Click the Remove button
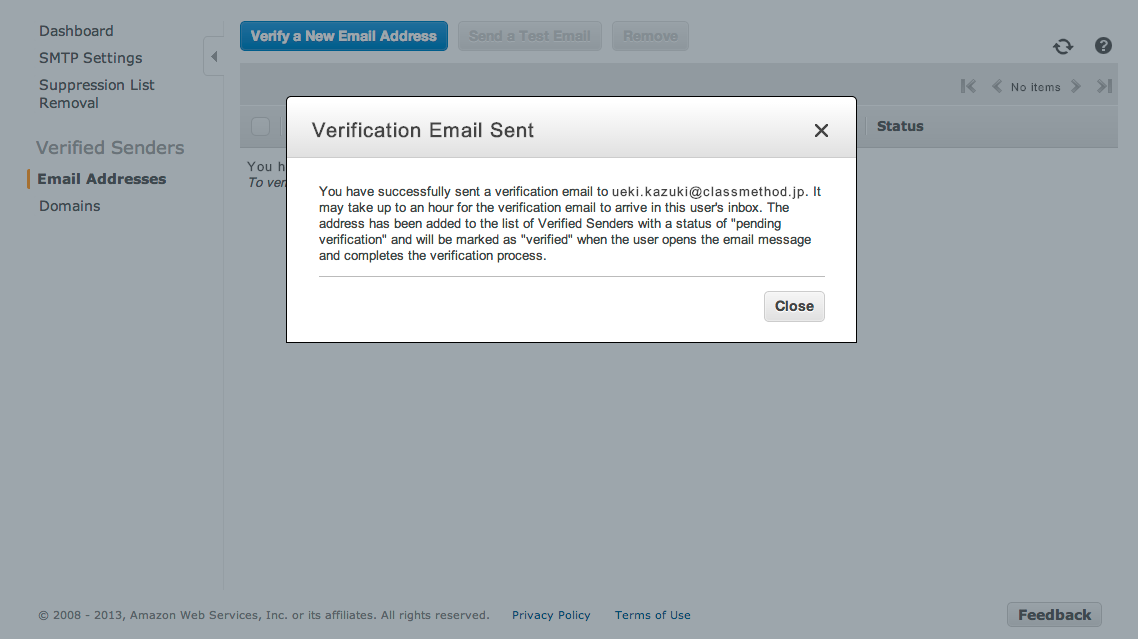The image size is (1138, 639). click(650, 36)
